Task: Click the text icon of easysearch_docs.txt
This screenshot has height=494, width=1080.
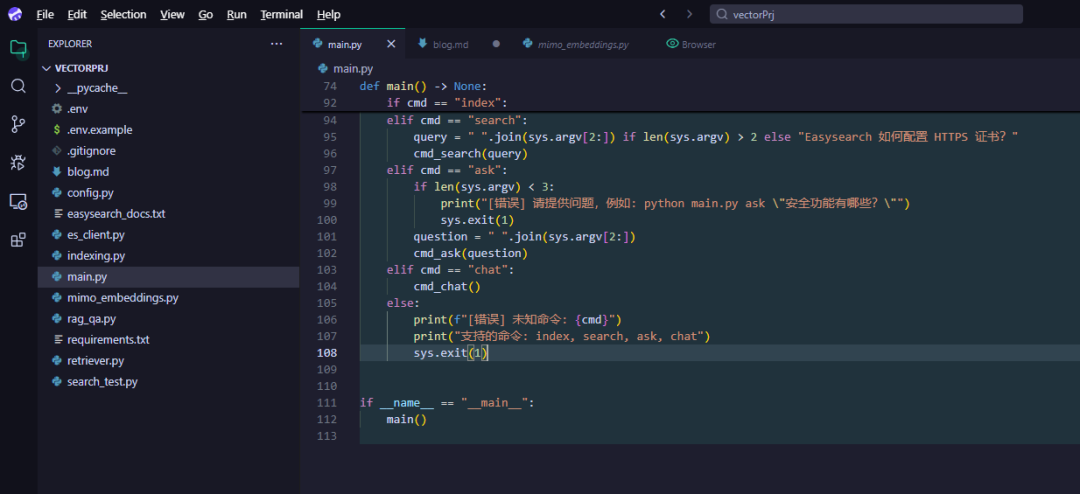Action: (57, 214)
